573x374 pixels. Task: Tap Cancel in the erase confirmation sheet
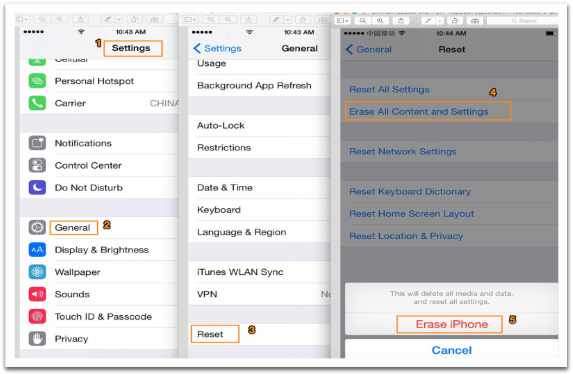pyautogui.click(x=452, y=350)
